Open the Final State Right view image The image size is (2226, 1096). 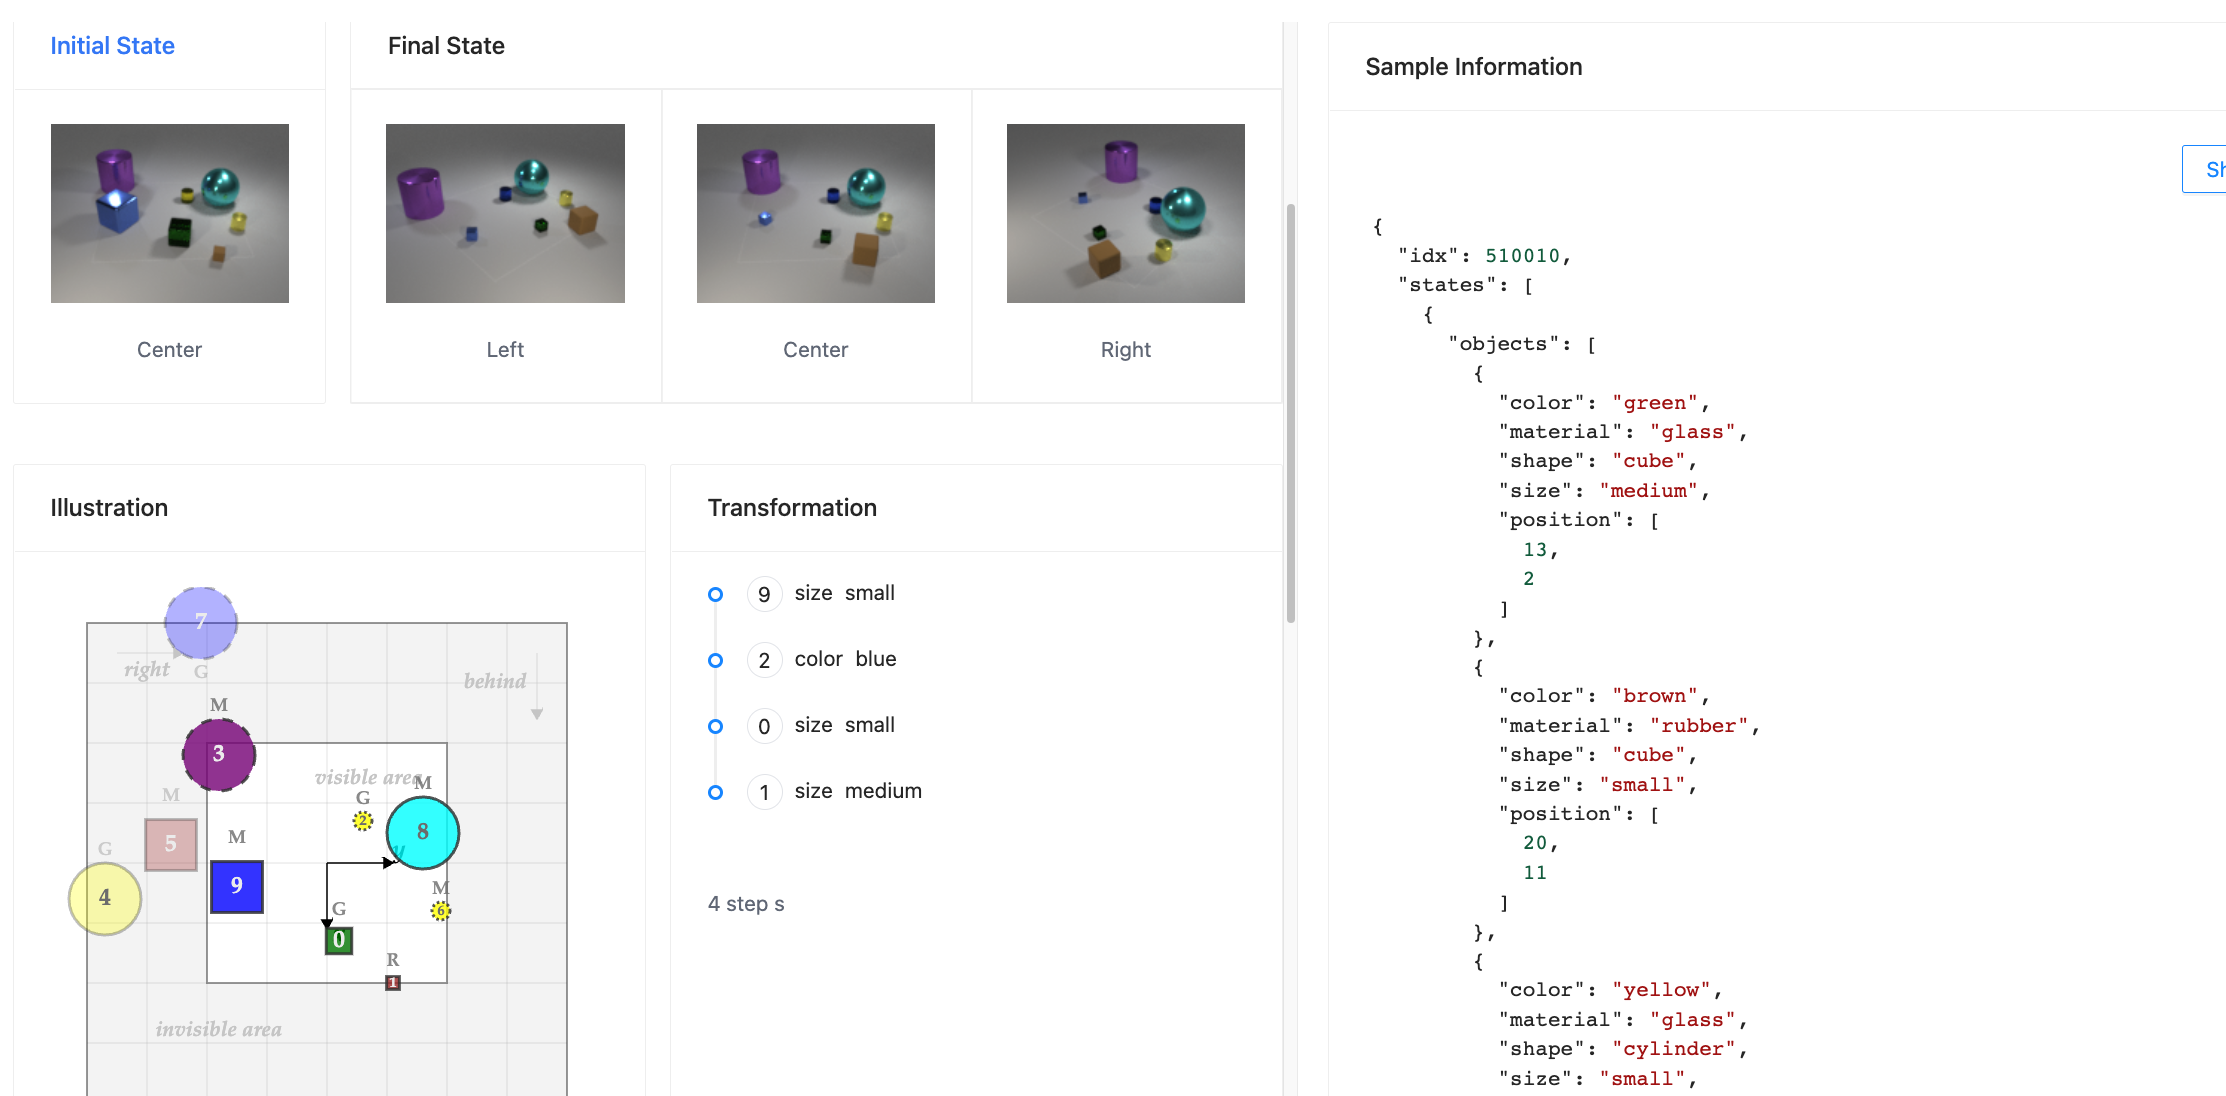pyautogui.click(x=1126, y=213)
